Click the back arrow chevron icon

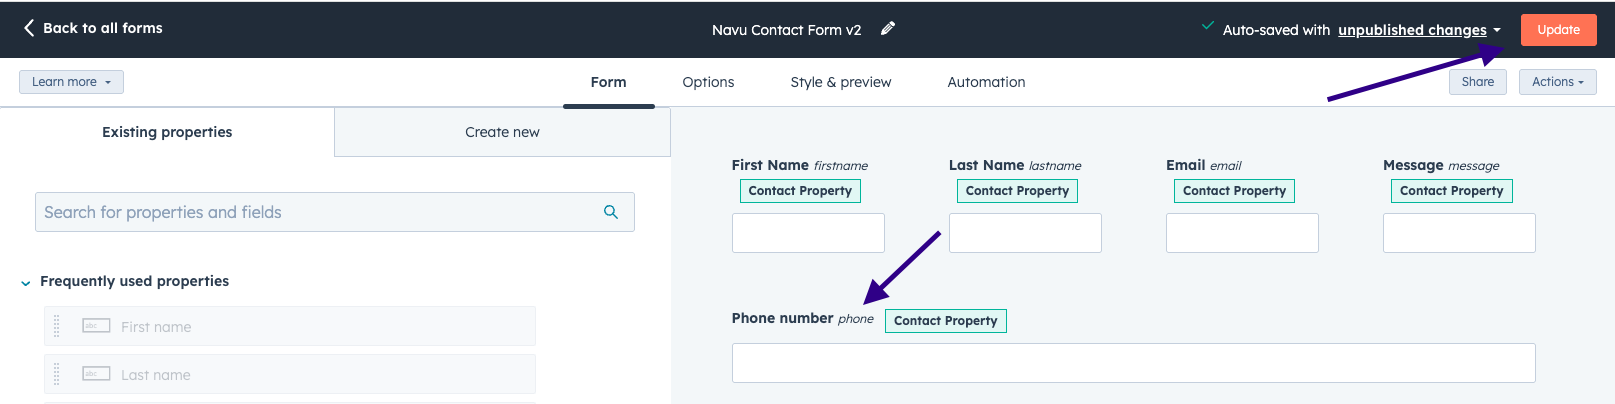tap(28, 28)
